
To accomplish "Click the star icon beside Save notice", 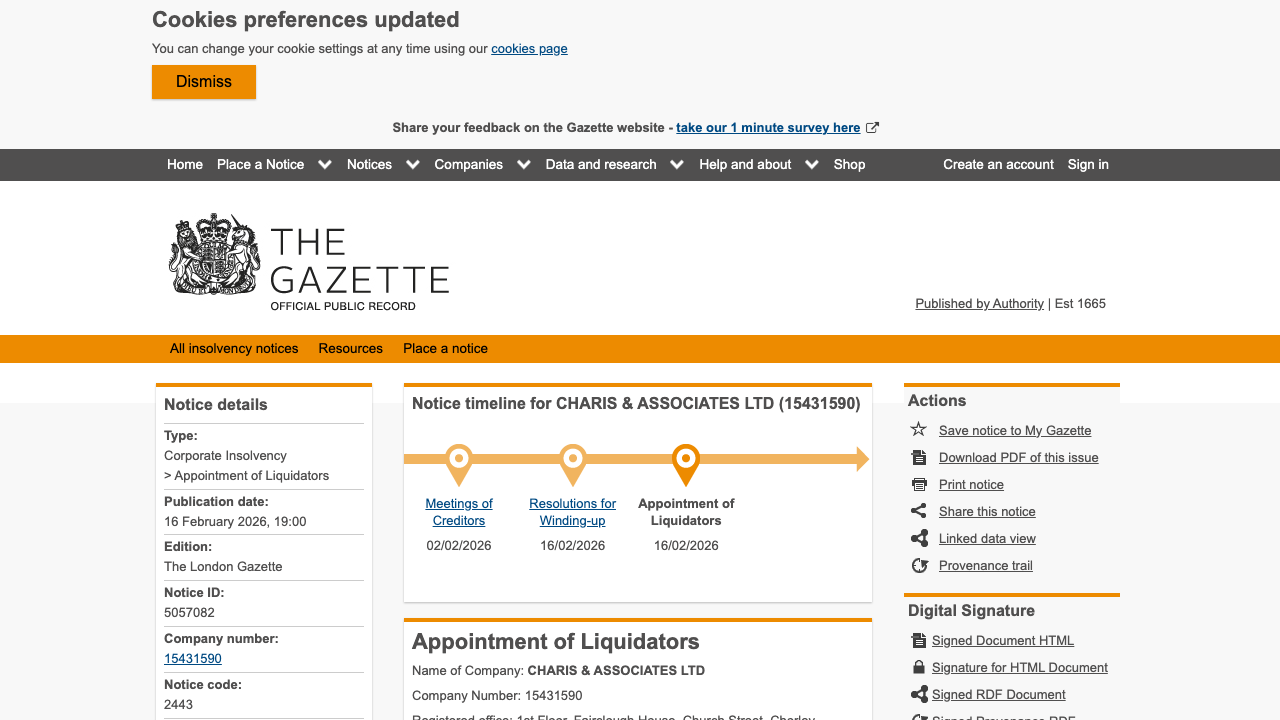I will (919, 430).
